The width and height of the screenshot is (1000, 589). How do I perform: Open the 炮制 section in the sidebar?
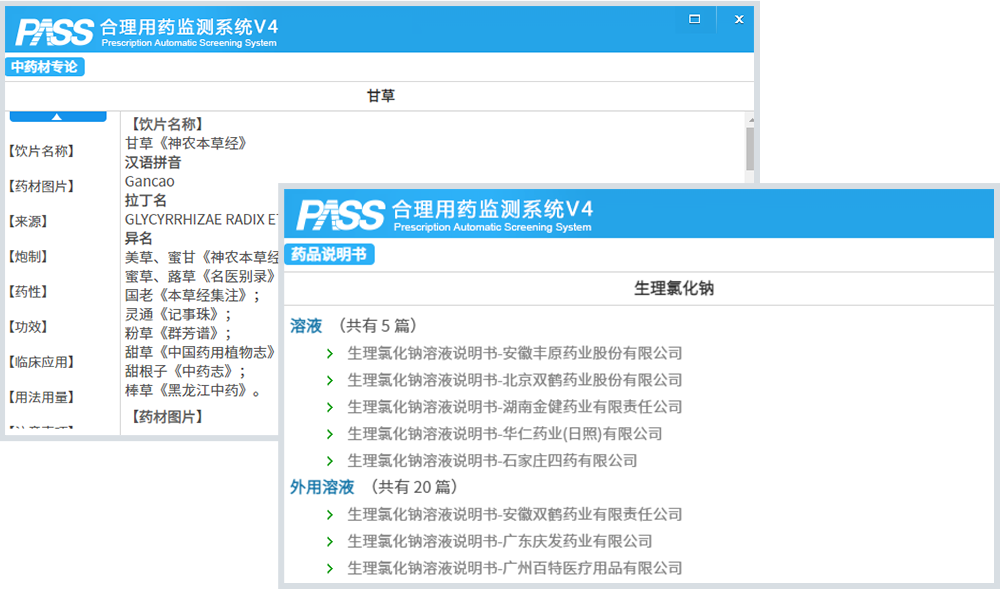(x=28, y=257)
